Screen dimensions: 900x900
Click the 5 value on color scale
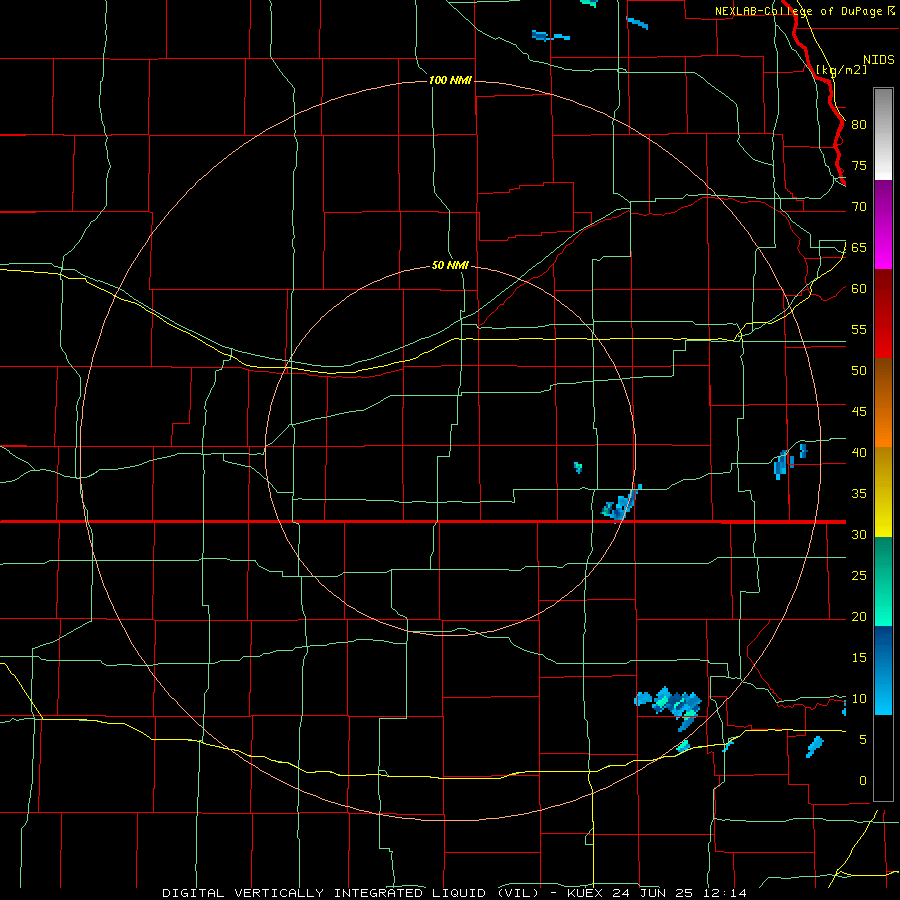tap(863, 739)
